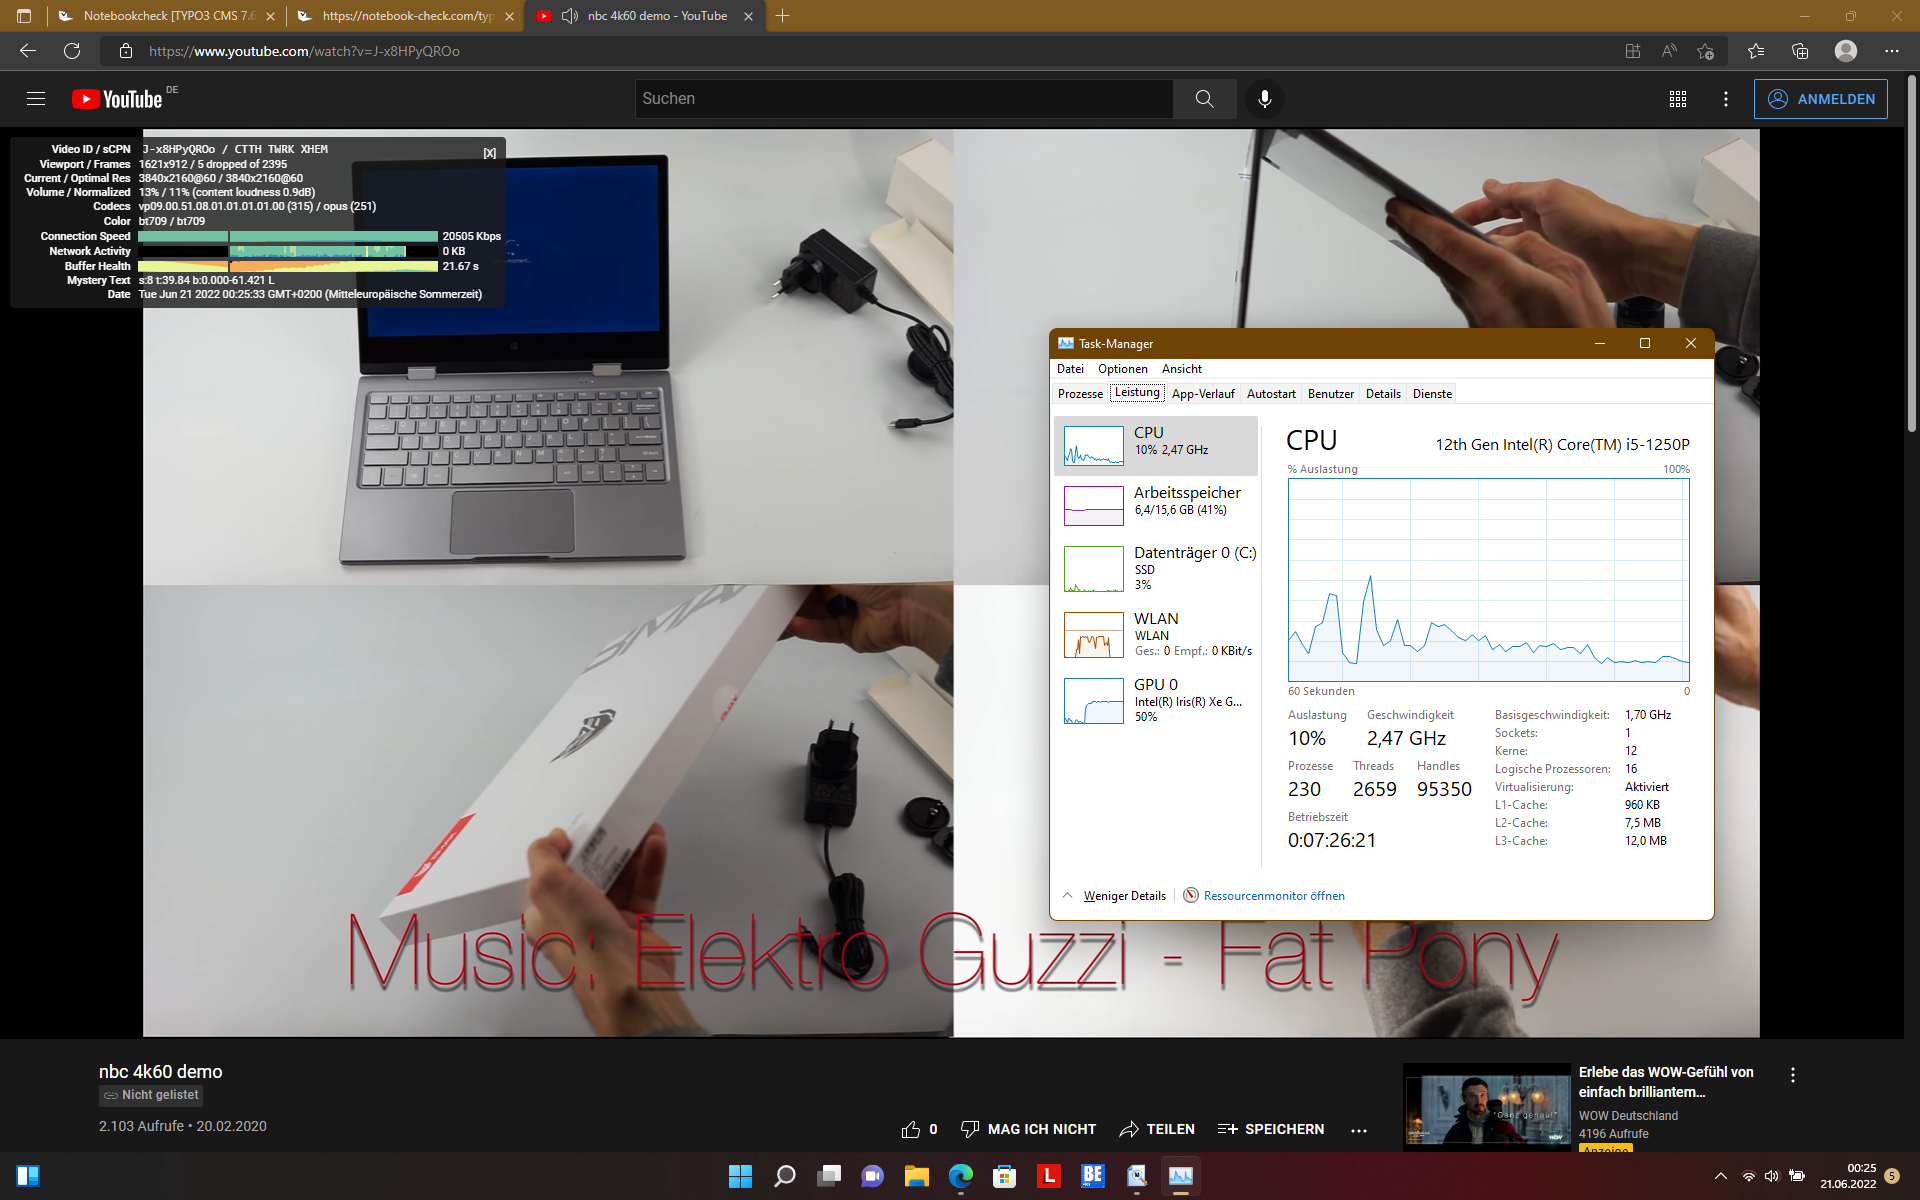
Task: Switch to the Prozesse tab
Action: pyautogui.click(x=1080, y=394)
